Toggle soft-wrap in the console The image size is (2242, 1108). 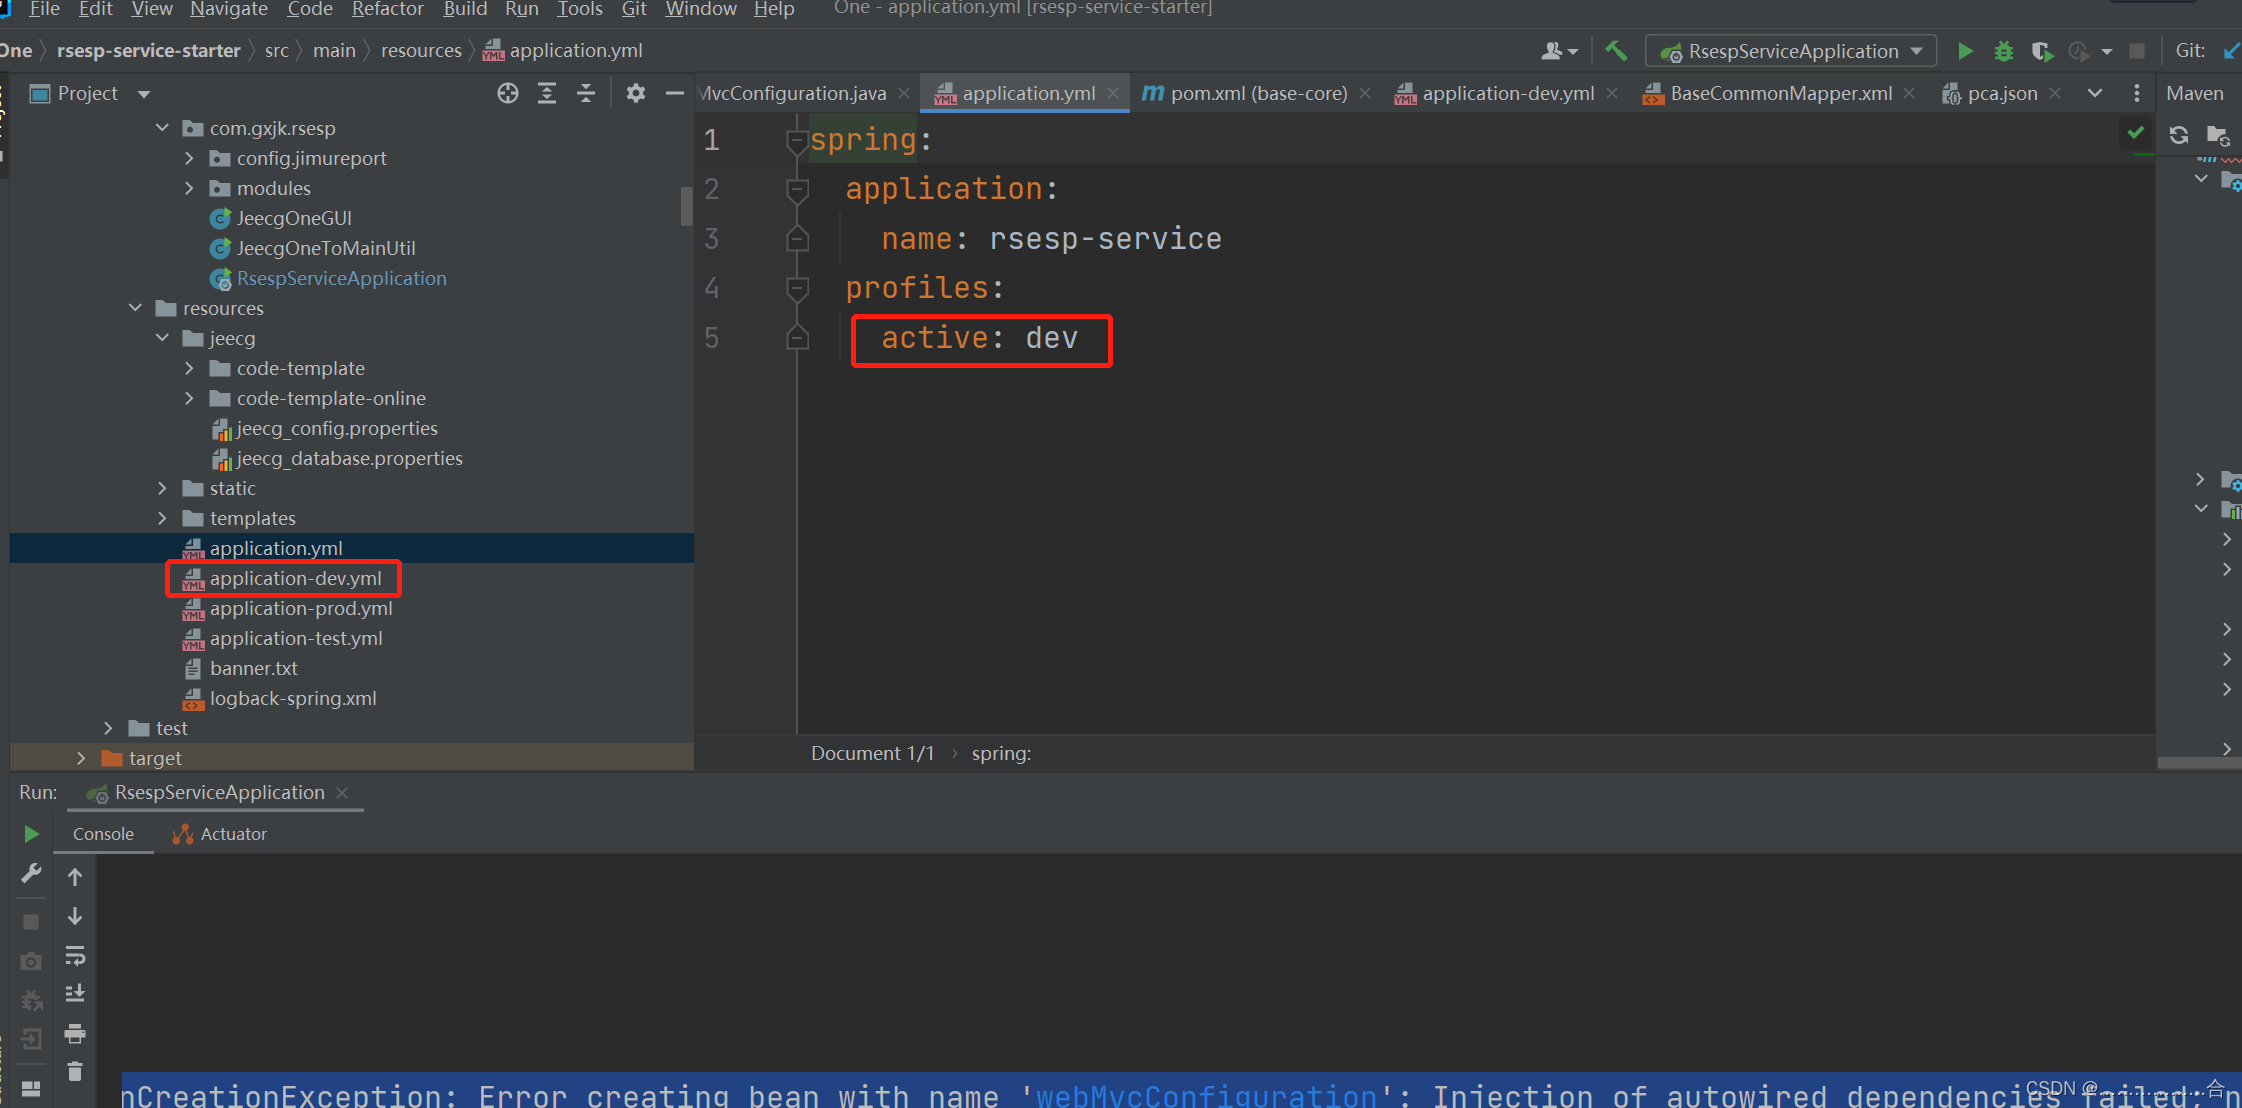(x=75, y=956)
